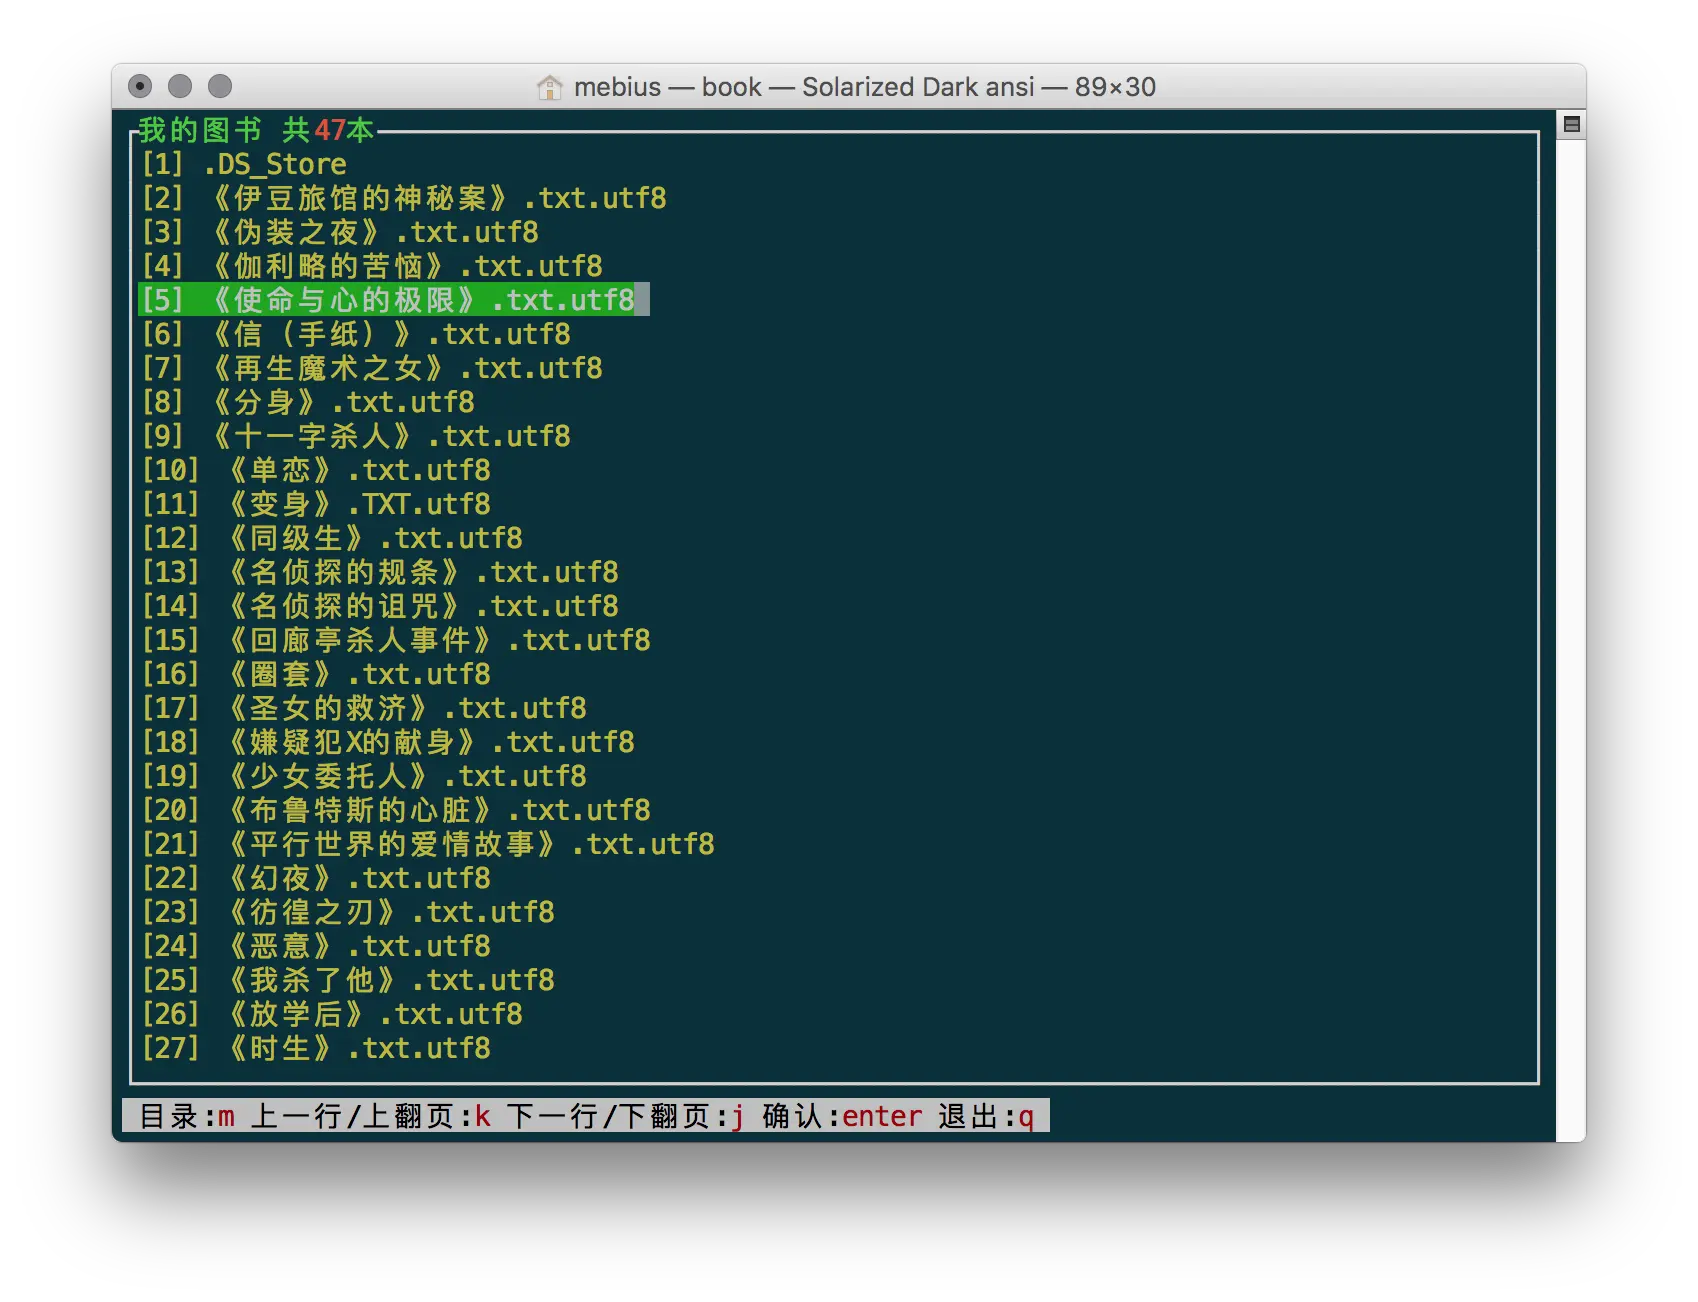The height and width of the screenshot is (1302, 1698).
Task: Select '《幻夜》.txt.utf8' row
Action: pos(316,878)
